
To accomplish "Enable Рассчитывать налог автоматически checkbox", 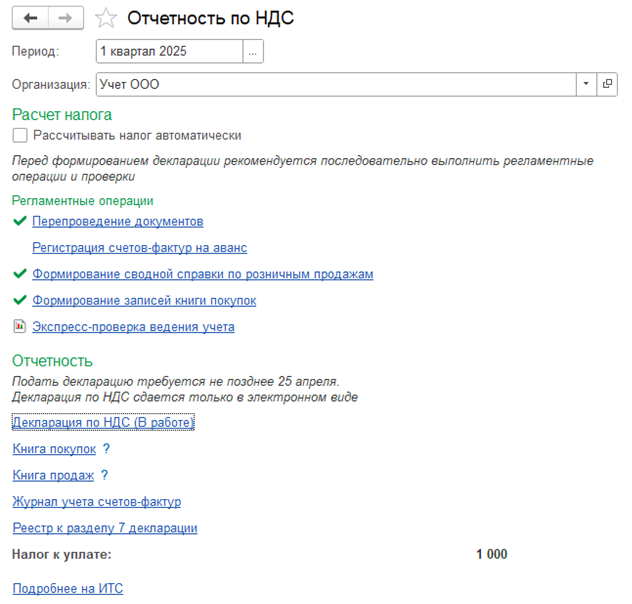I will click(20, 135).
